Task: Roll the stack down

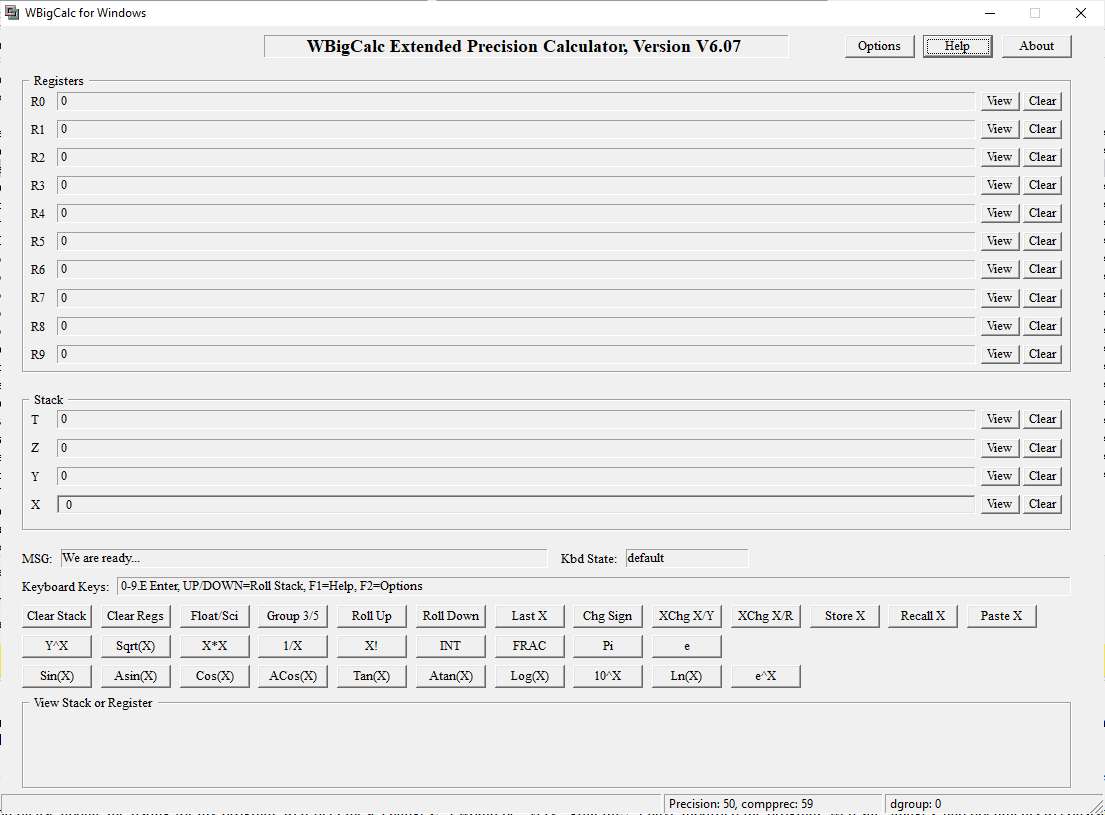Action: click(450, 616)
